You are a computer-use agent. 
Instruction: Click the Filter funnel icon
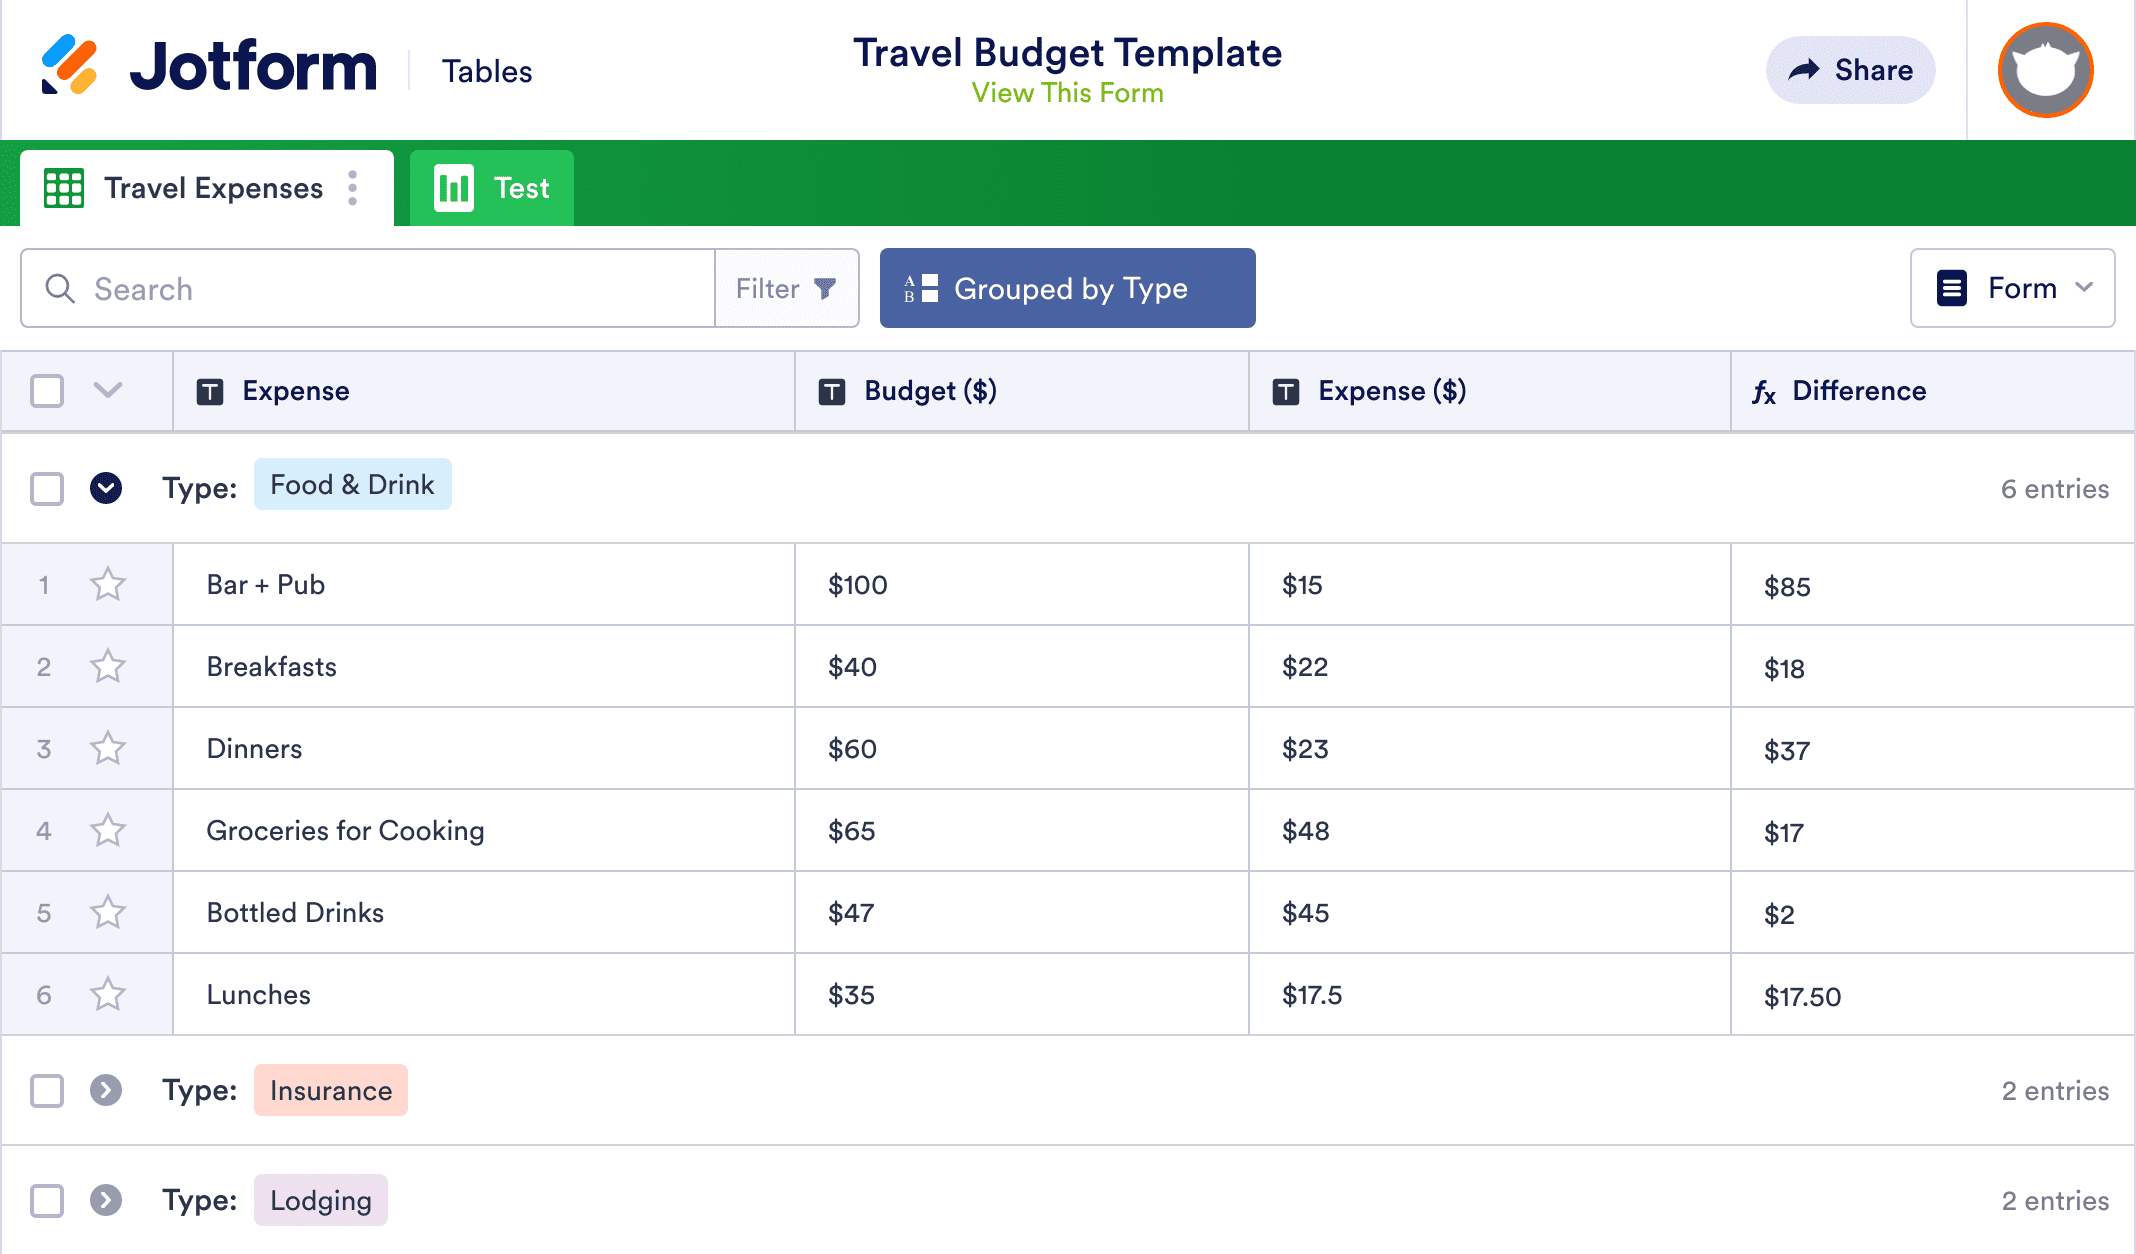pos(825,289)
